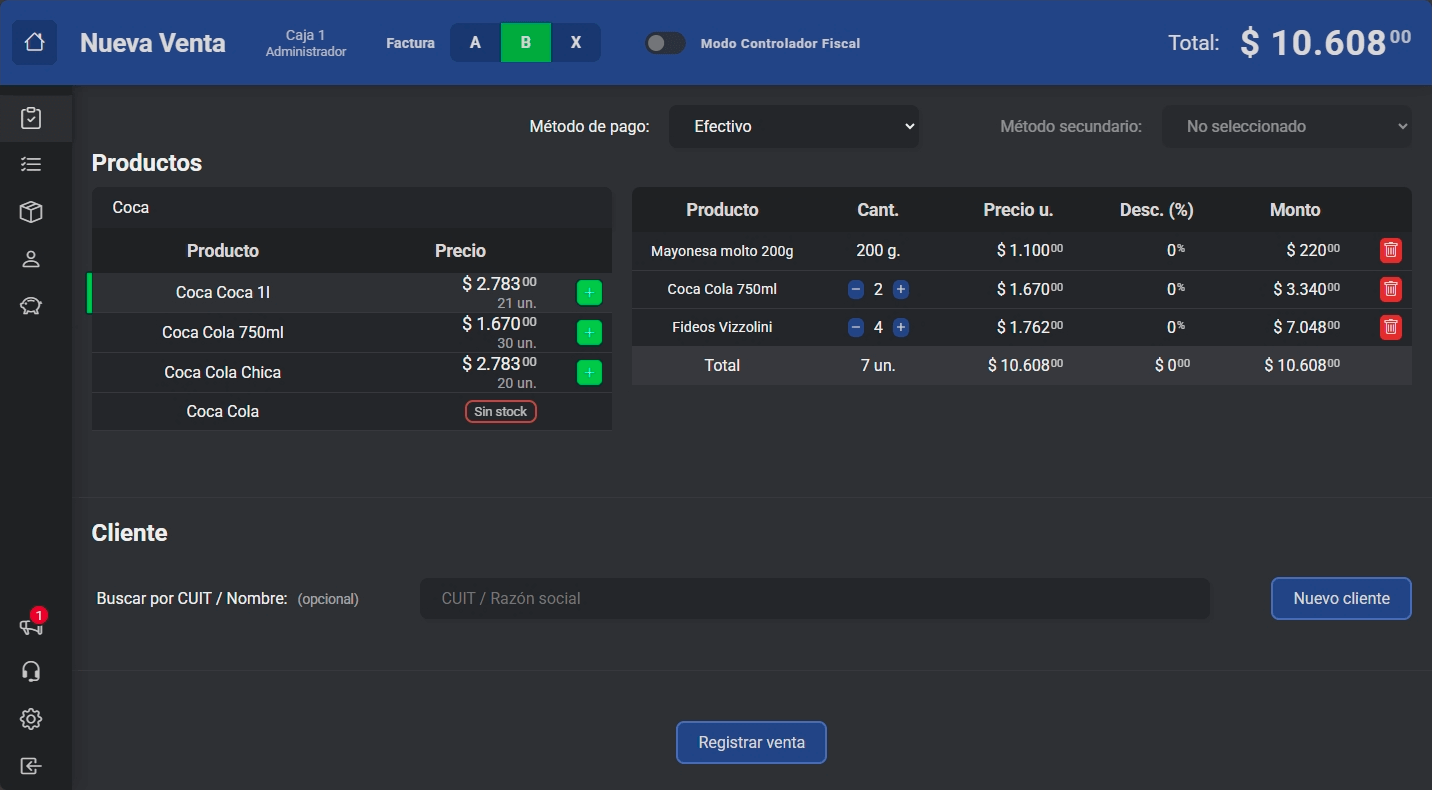
Task: Add Coca Cola Chica to the sale
Action: 589,373
